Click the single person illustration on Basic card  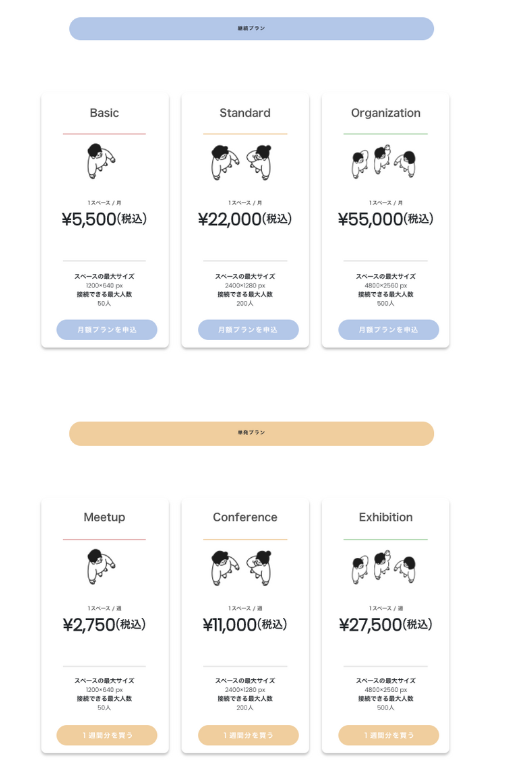point(101,161)
